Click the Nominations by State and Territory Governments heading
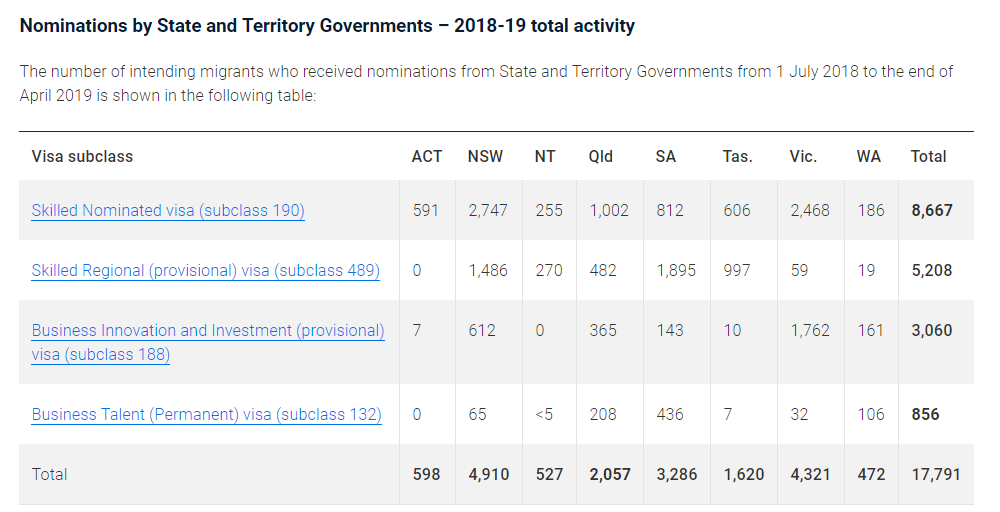Viewport: 1000px width, 512px height. 327,26
